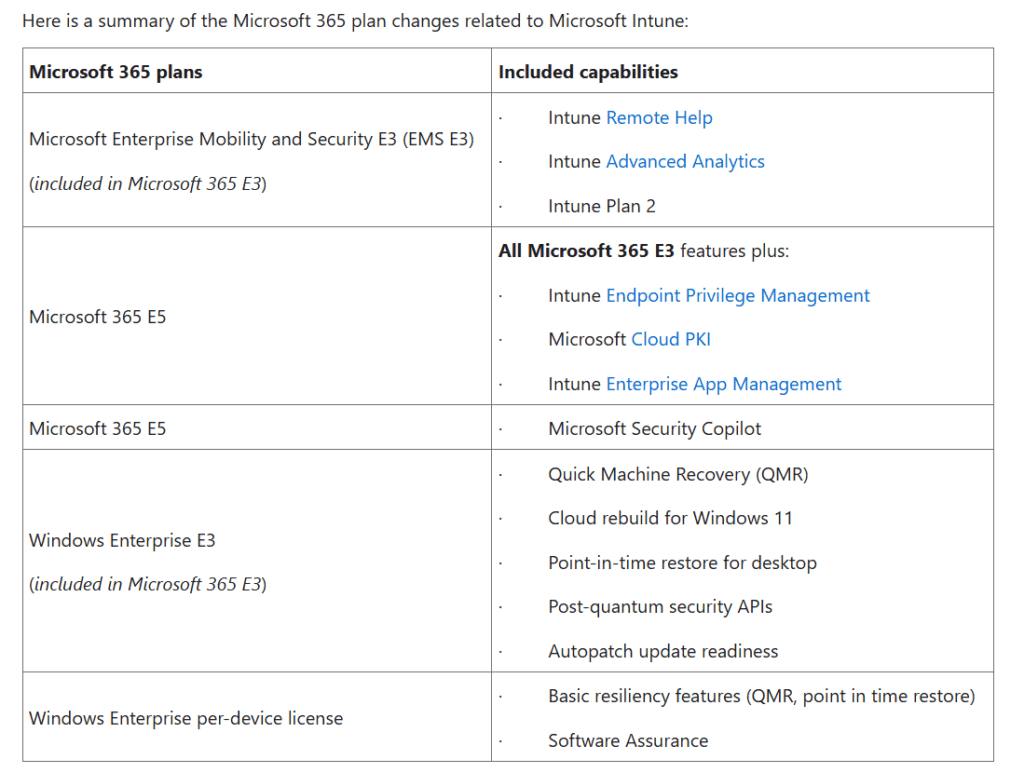Open the Endpoint Privilege Management link
Viewport: 1024px width, 773px height.
click(x=737, y=296)
